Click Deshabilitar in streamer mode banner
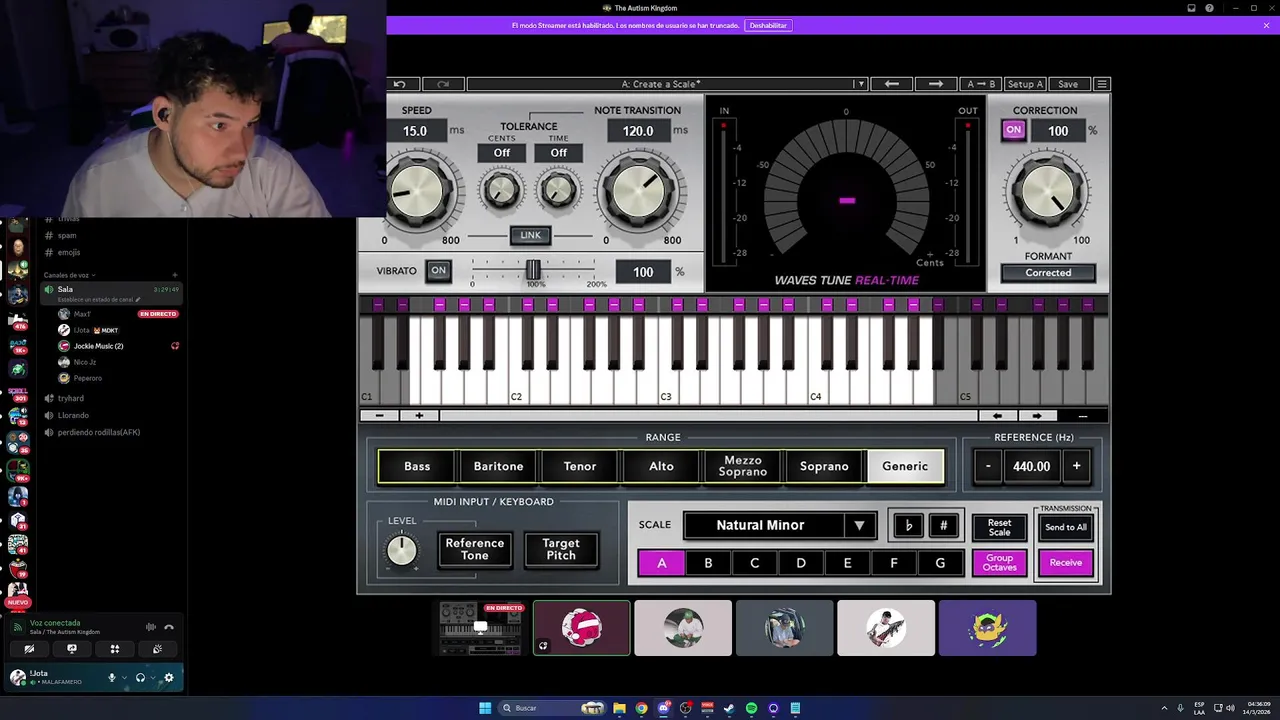Screen dimensions: 1280x720 [768, 25]
